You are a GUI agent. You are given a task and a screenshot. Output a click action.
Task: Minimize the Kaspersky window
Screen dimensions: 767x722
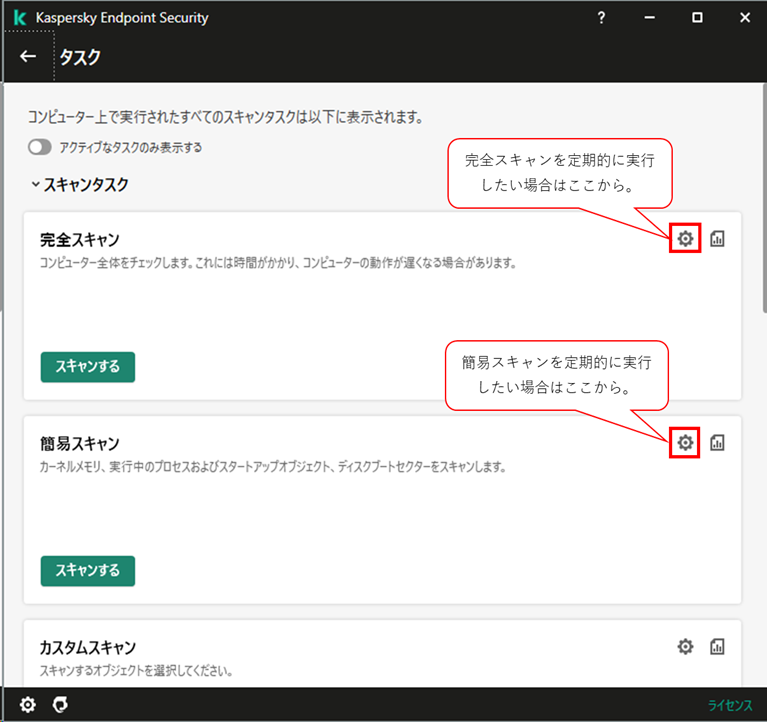(x=649, y=18)
